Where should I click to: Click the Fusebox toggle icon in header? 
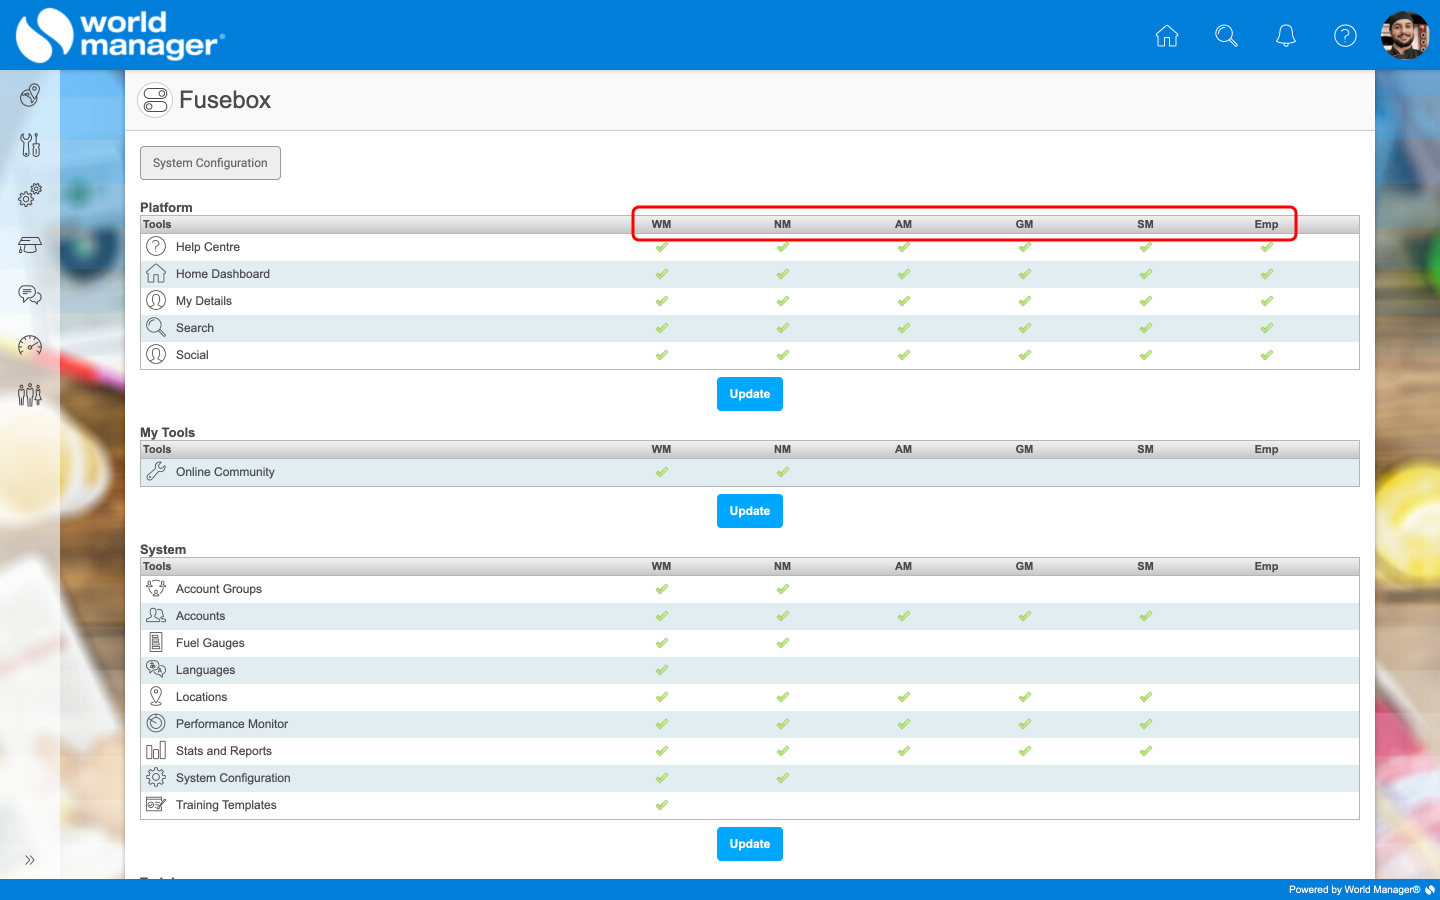(155, 100)
